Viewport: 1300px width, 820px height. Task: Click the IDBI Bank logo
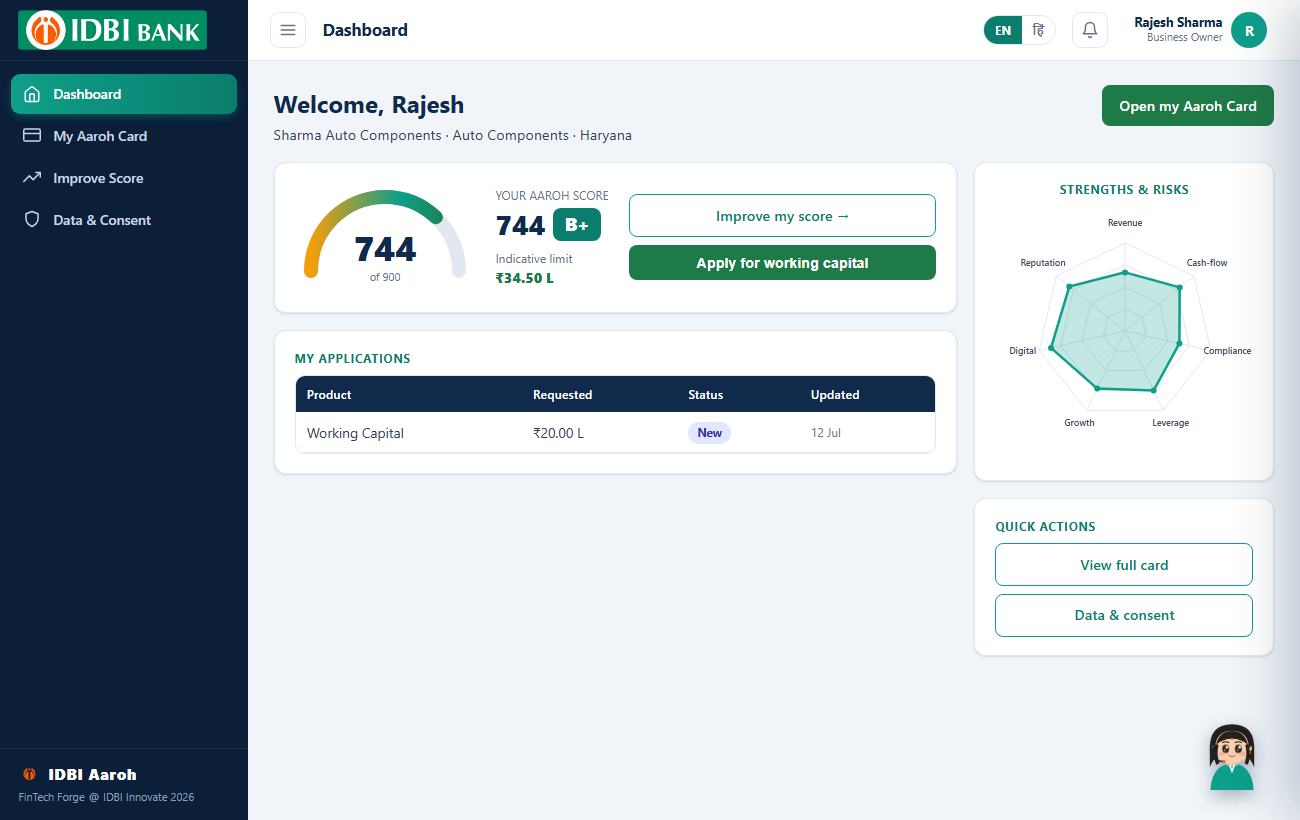pos(113,30)
